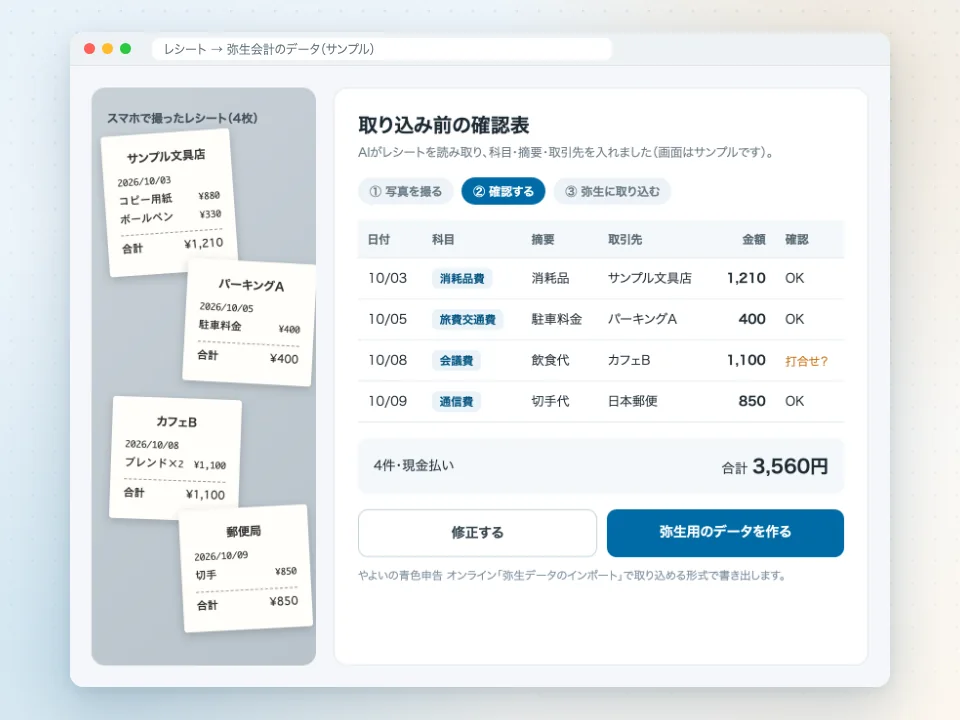Image resolution: width=960 pixels, height=720 pixels.
Task: Click the title field レシート → 弥生会計のデータ
Action: tap(381, 49)
